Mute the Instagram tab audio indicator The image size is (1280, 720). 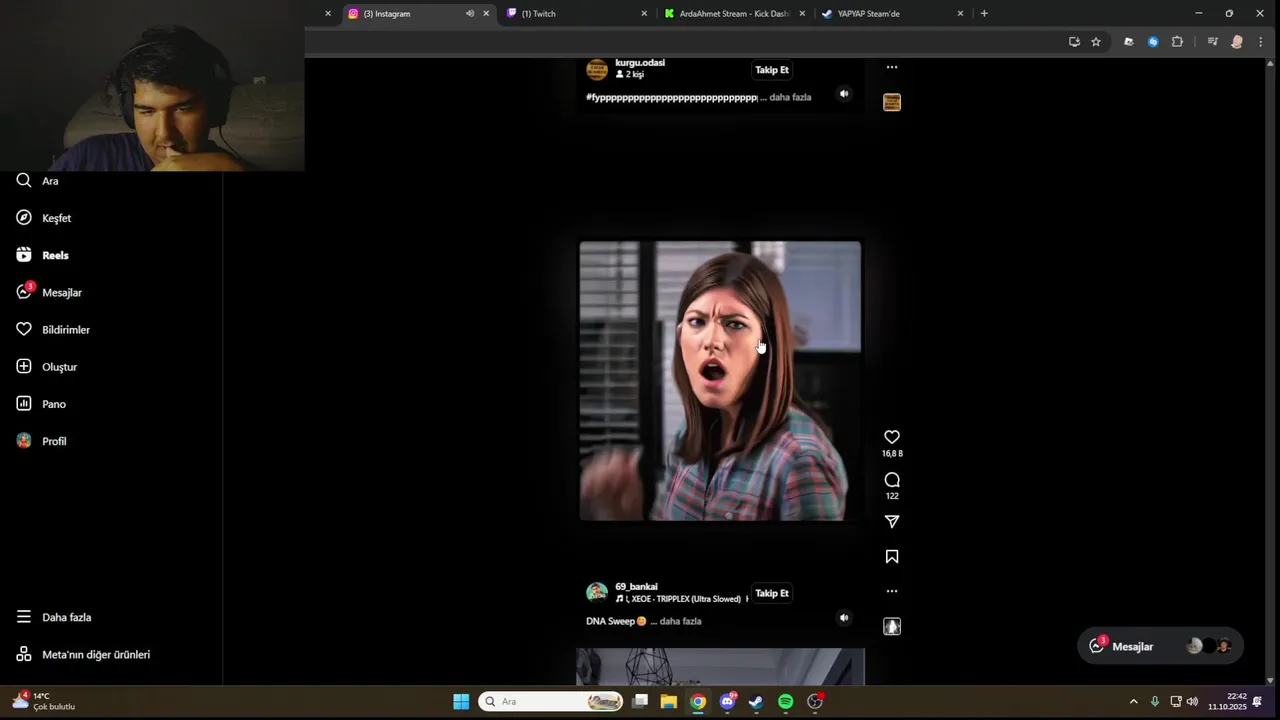coord(470,14)
